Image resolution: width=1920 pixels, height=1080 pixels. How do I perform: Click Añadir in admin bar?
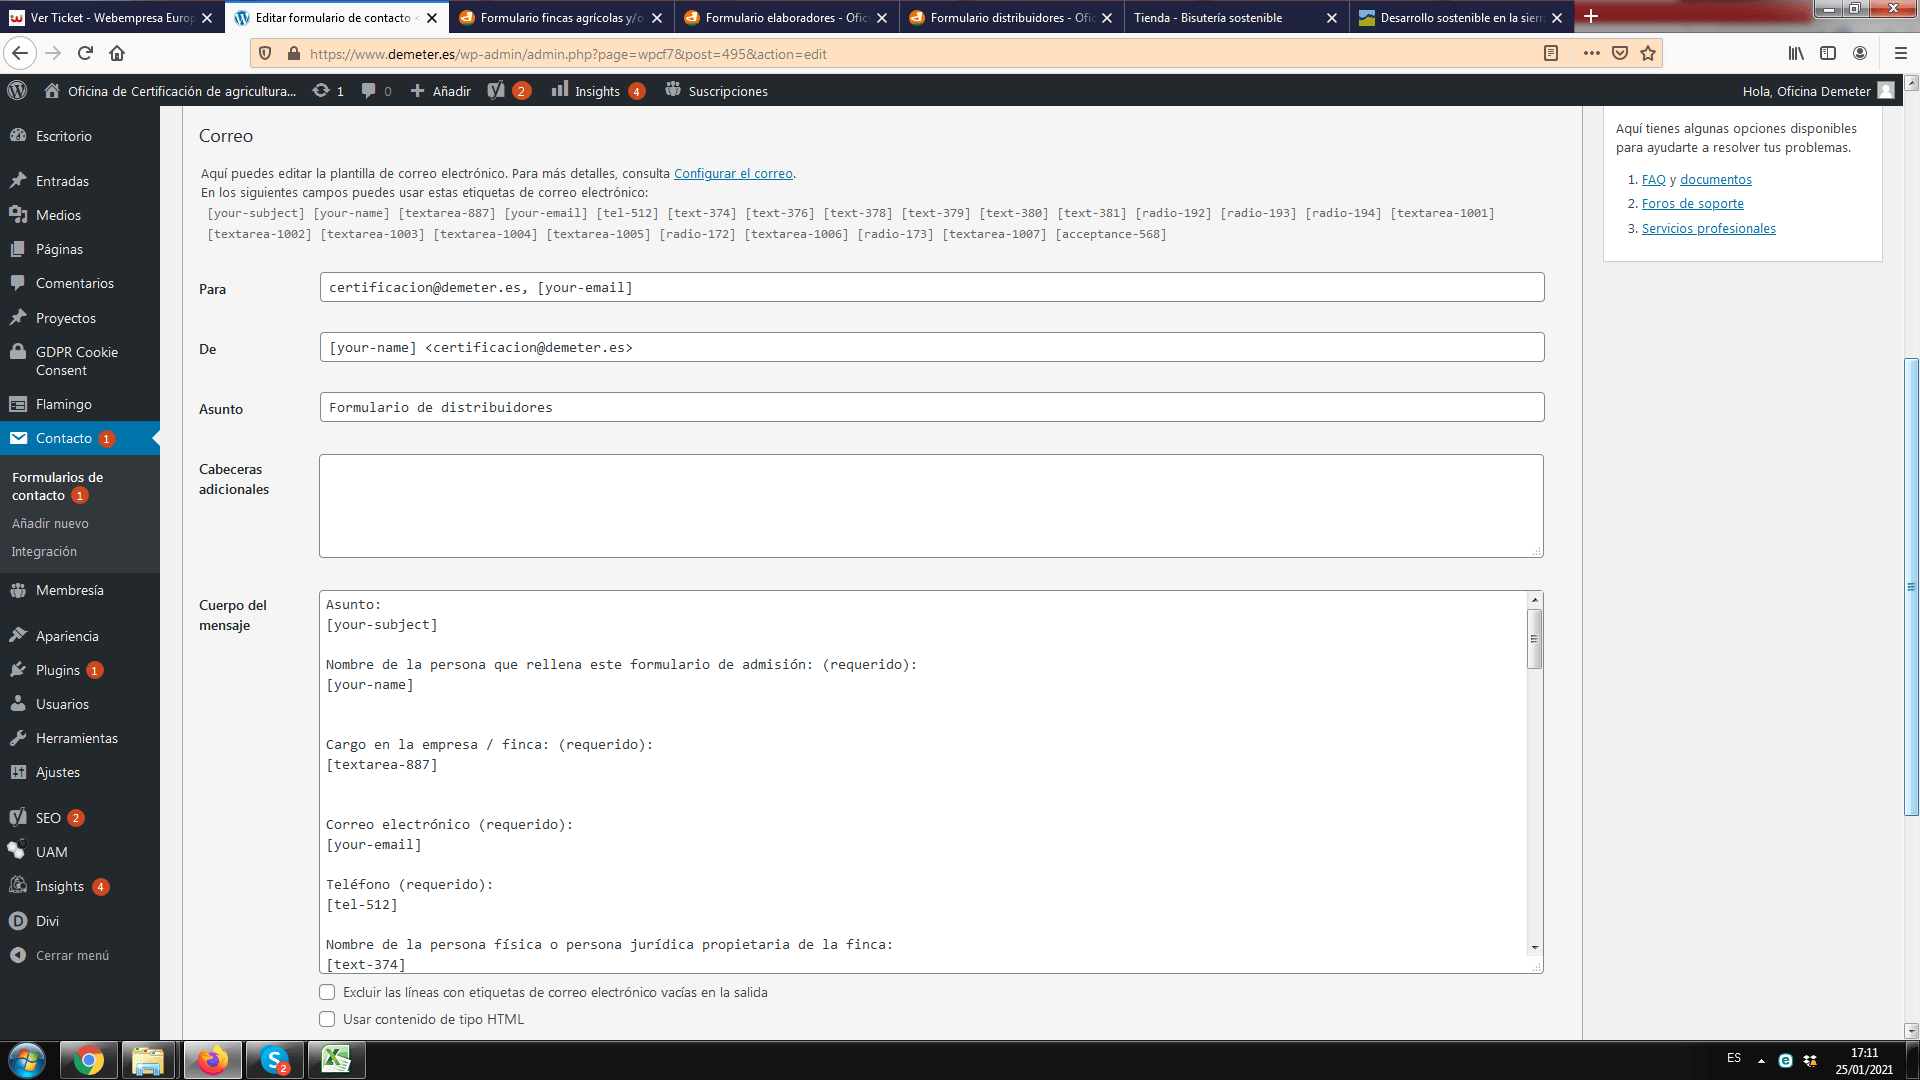(441, 91)
